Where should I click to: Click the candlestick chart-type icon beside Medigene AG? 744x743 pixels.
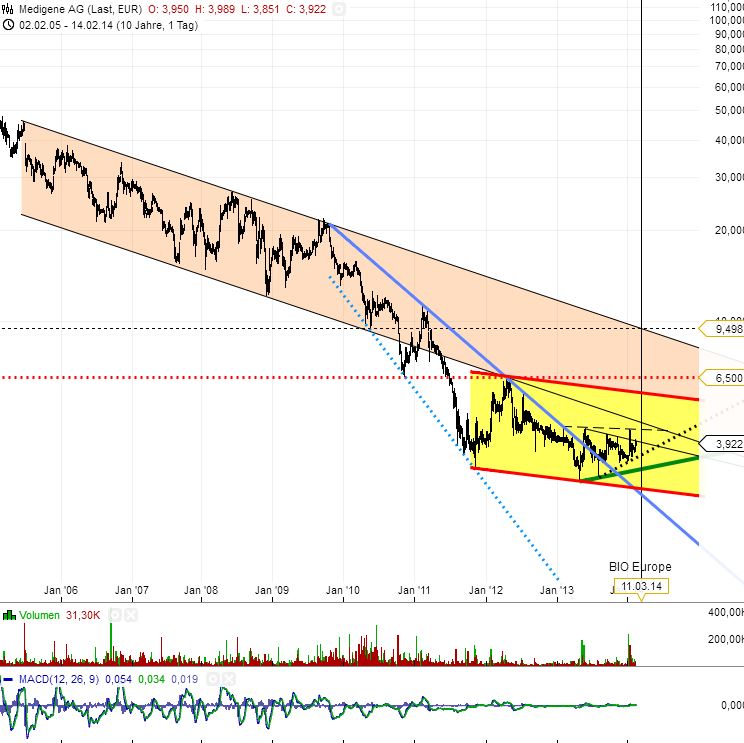8,9
